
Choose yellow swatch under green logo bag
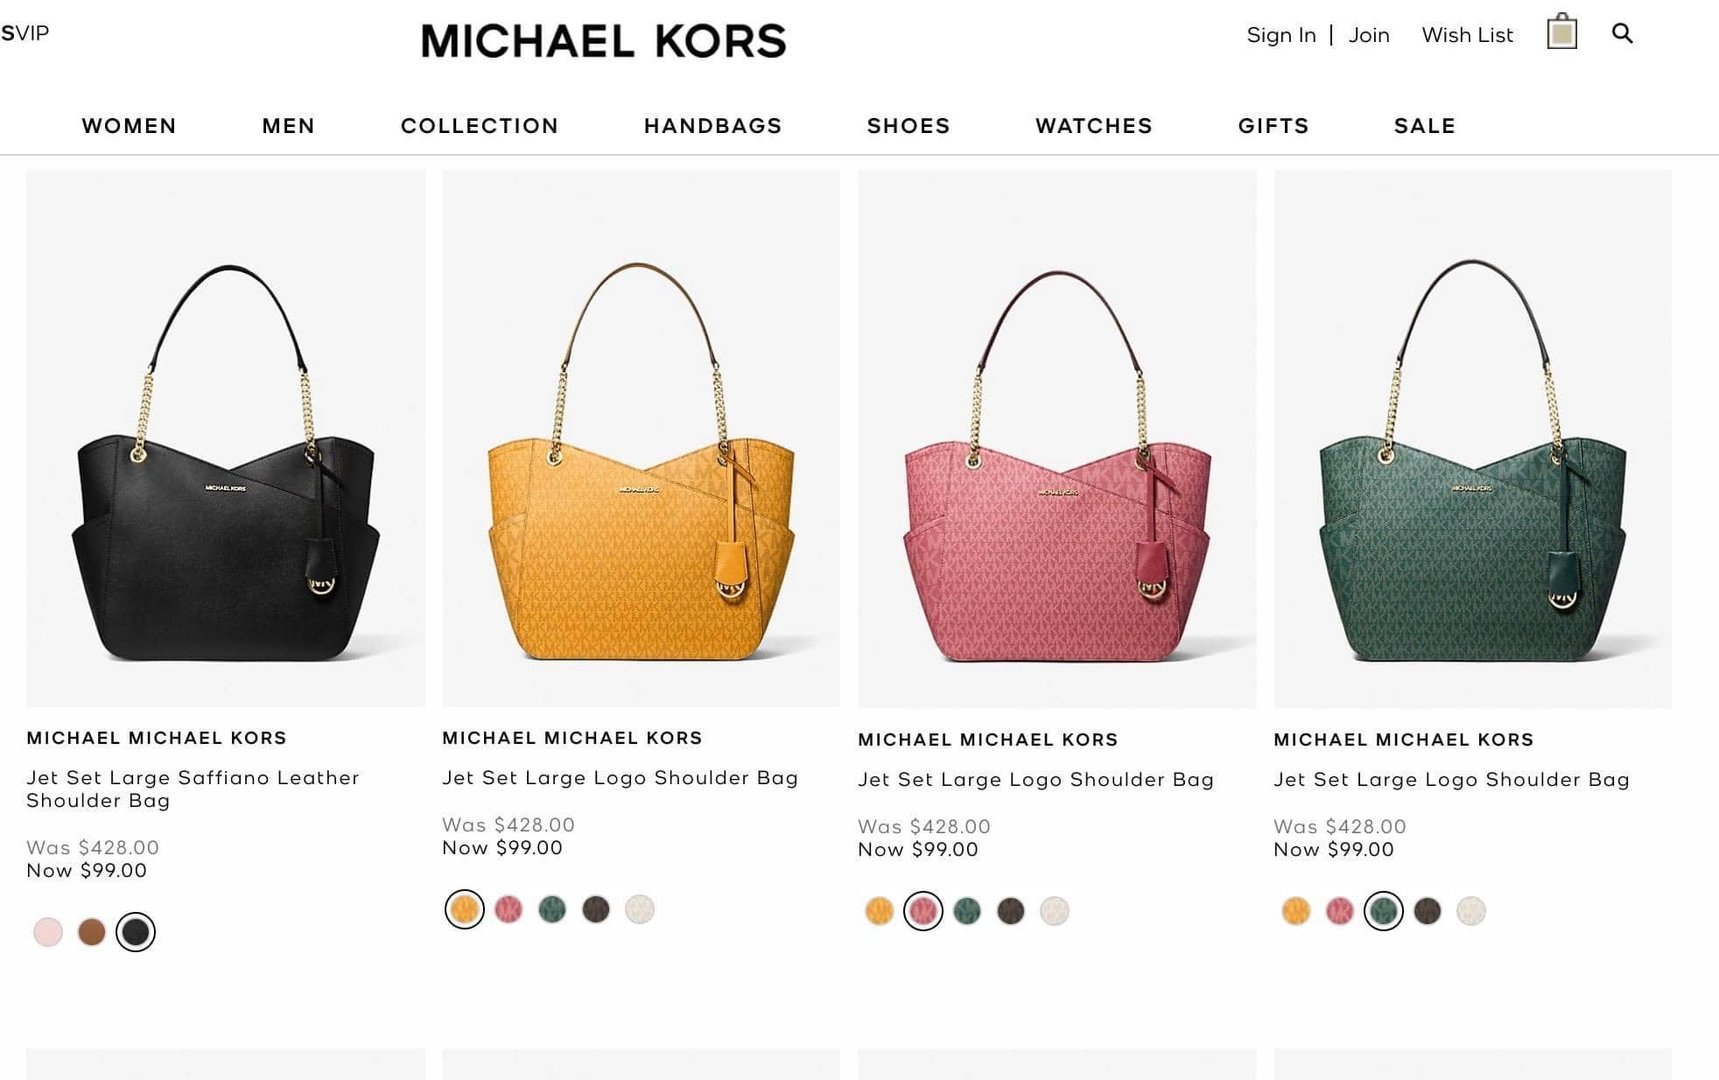(1296, 911)
